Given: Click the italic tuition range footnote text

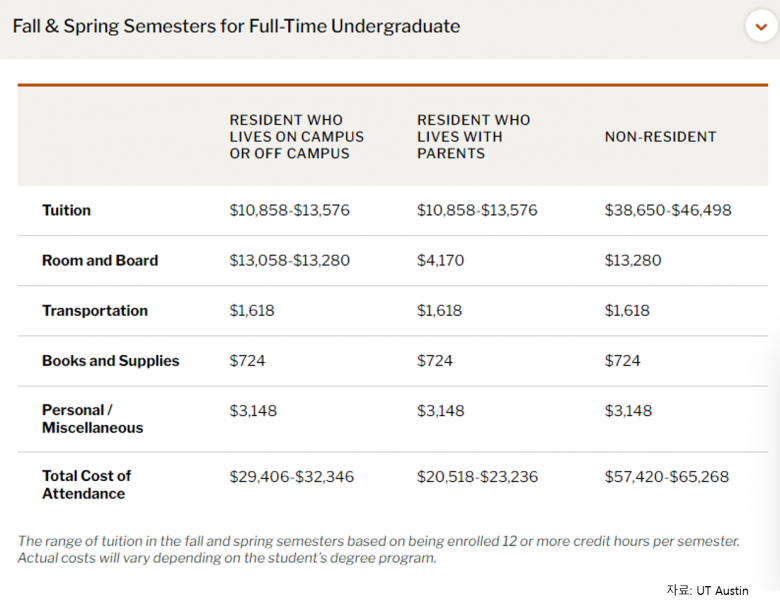Looking at the screenshot, I should click(378, 549).
